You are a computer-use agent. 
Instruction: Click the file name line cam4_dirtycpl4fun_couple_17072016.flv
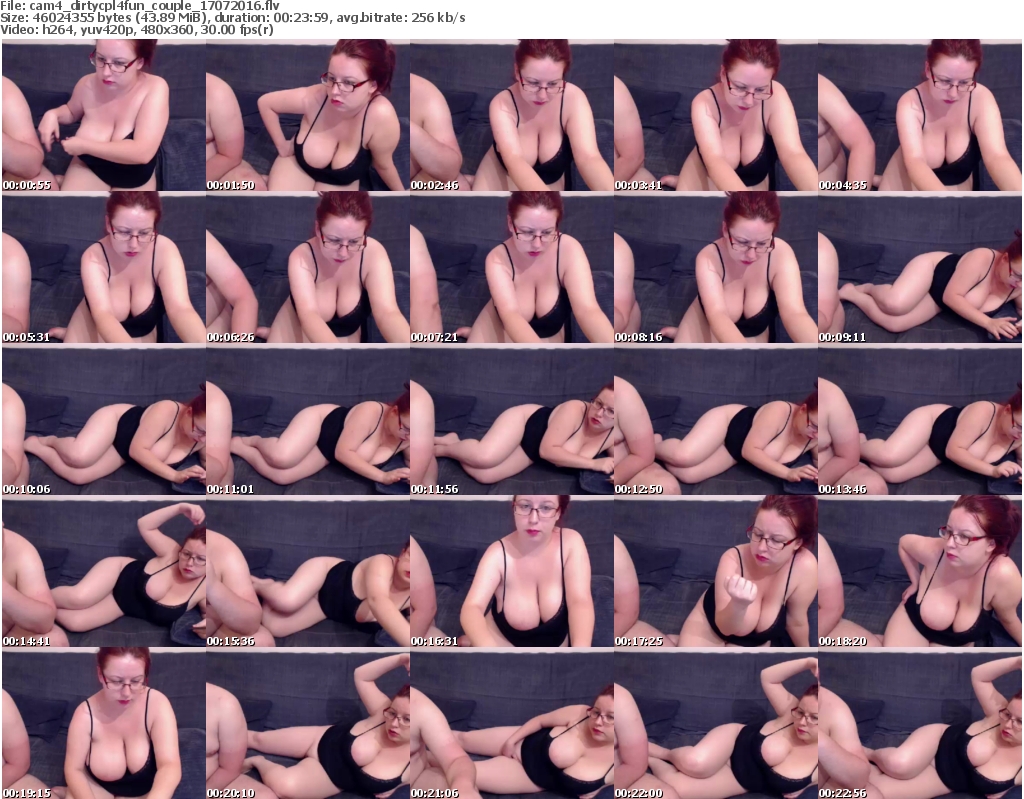[140, 6]
